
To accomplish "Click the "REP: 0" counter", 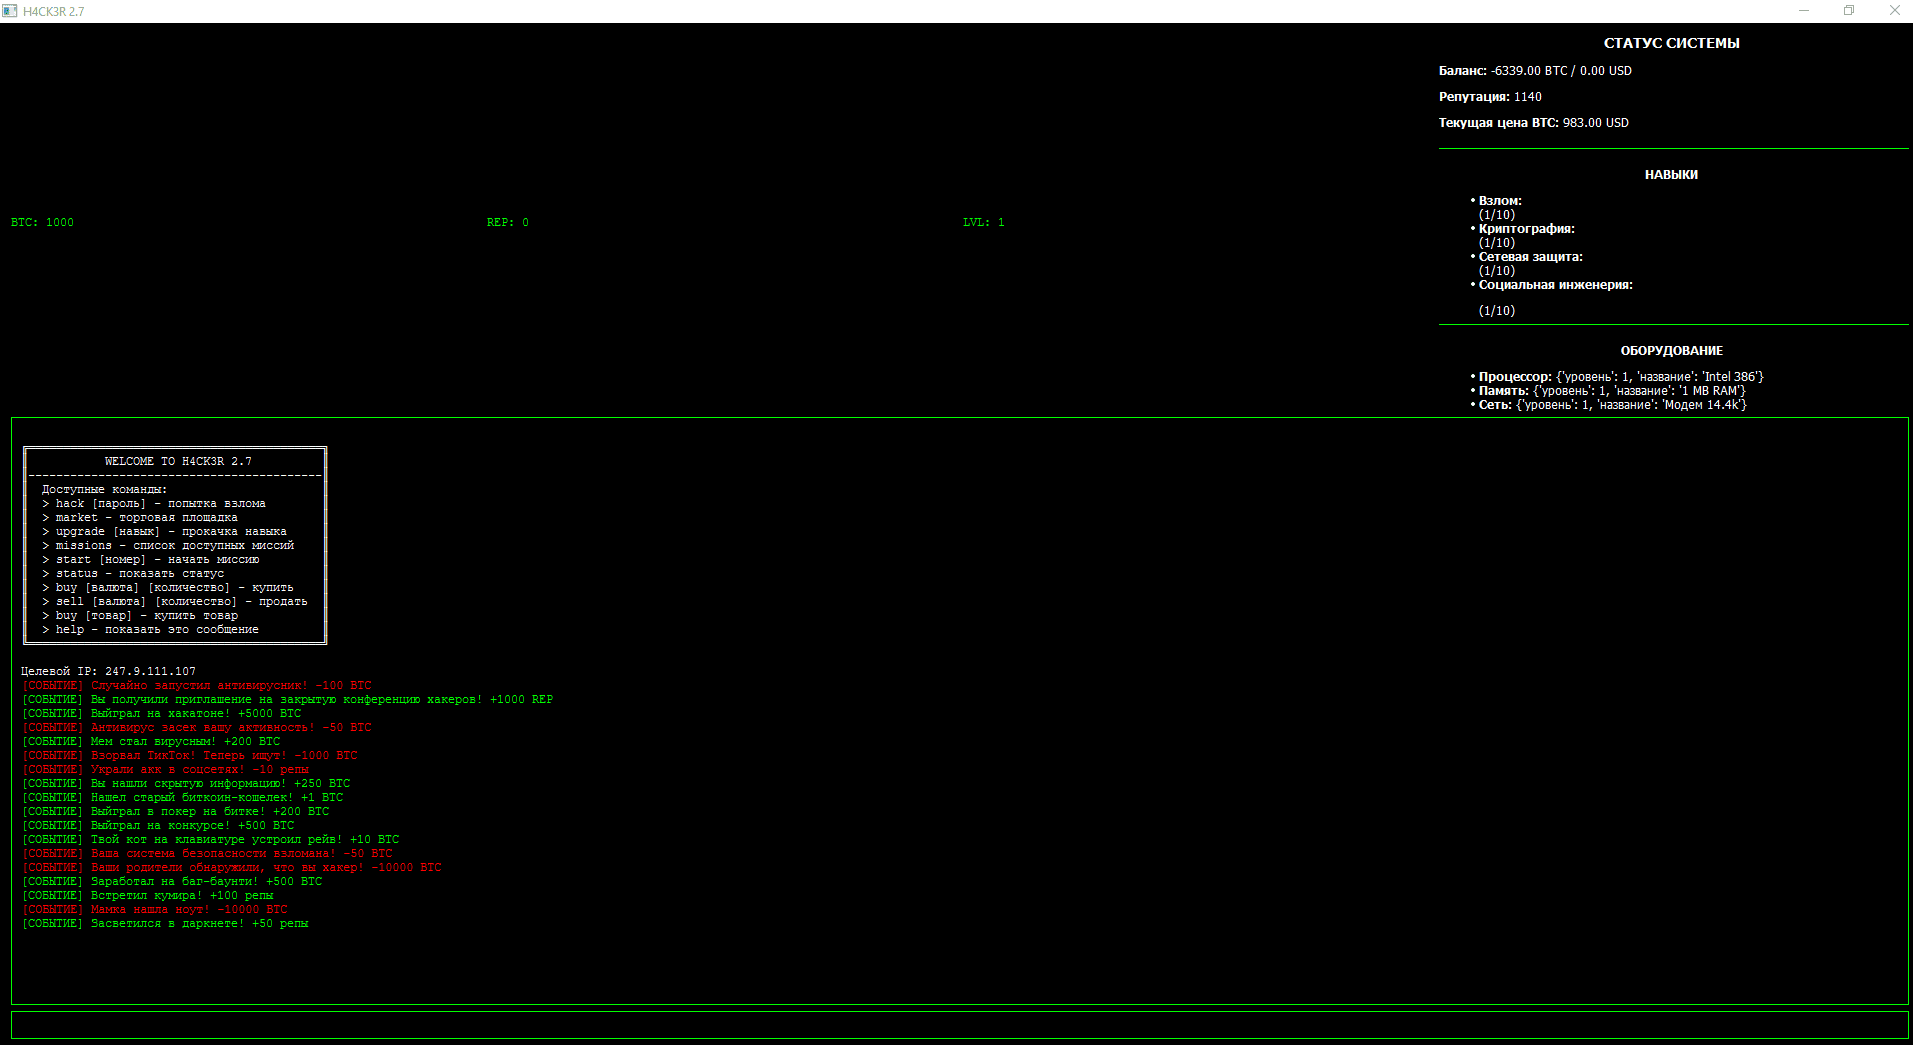I will click(x=508, y=222).
